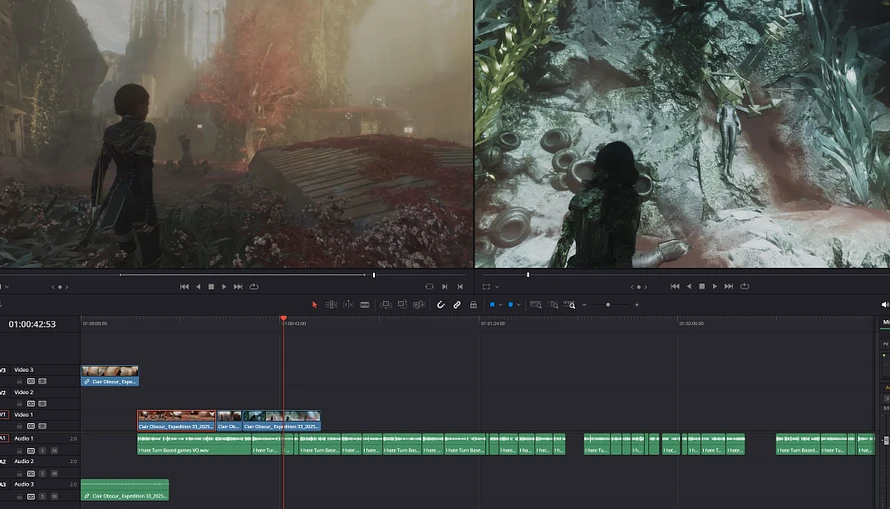890x509 pixels.
Task: Zoom in timeline with plus button
Action: pyautogui.click(x=637, y=305)
